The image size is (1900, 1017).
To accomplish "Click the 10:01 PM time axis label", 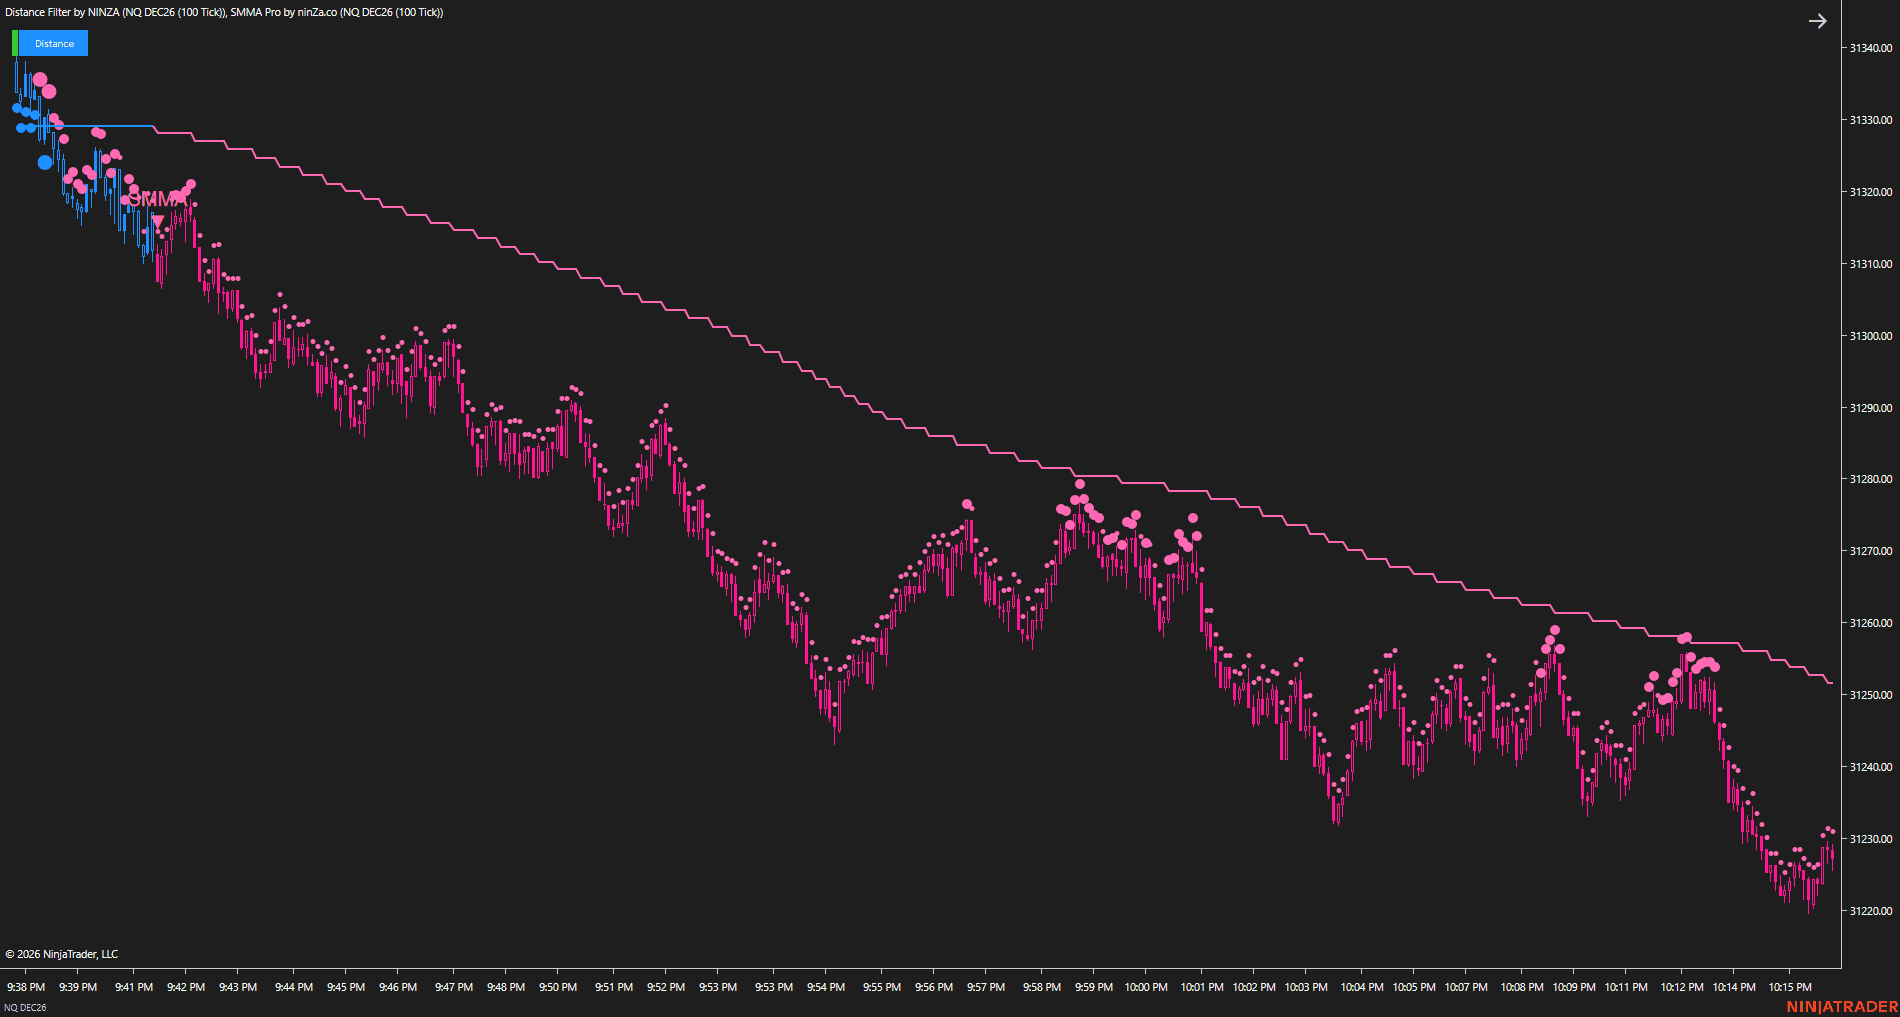I will (1202, 987).
